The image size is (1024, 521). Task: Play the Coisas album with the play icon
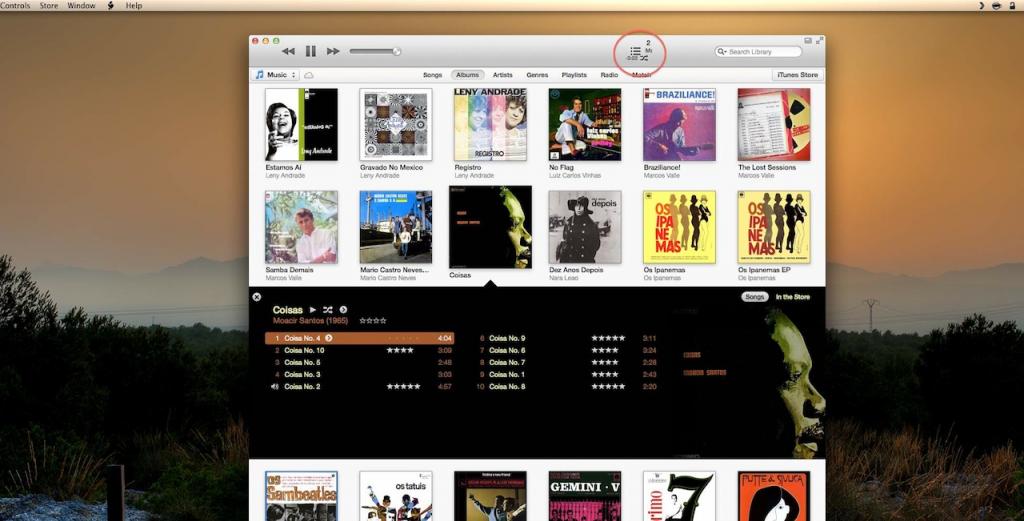point(313,310)
